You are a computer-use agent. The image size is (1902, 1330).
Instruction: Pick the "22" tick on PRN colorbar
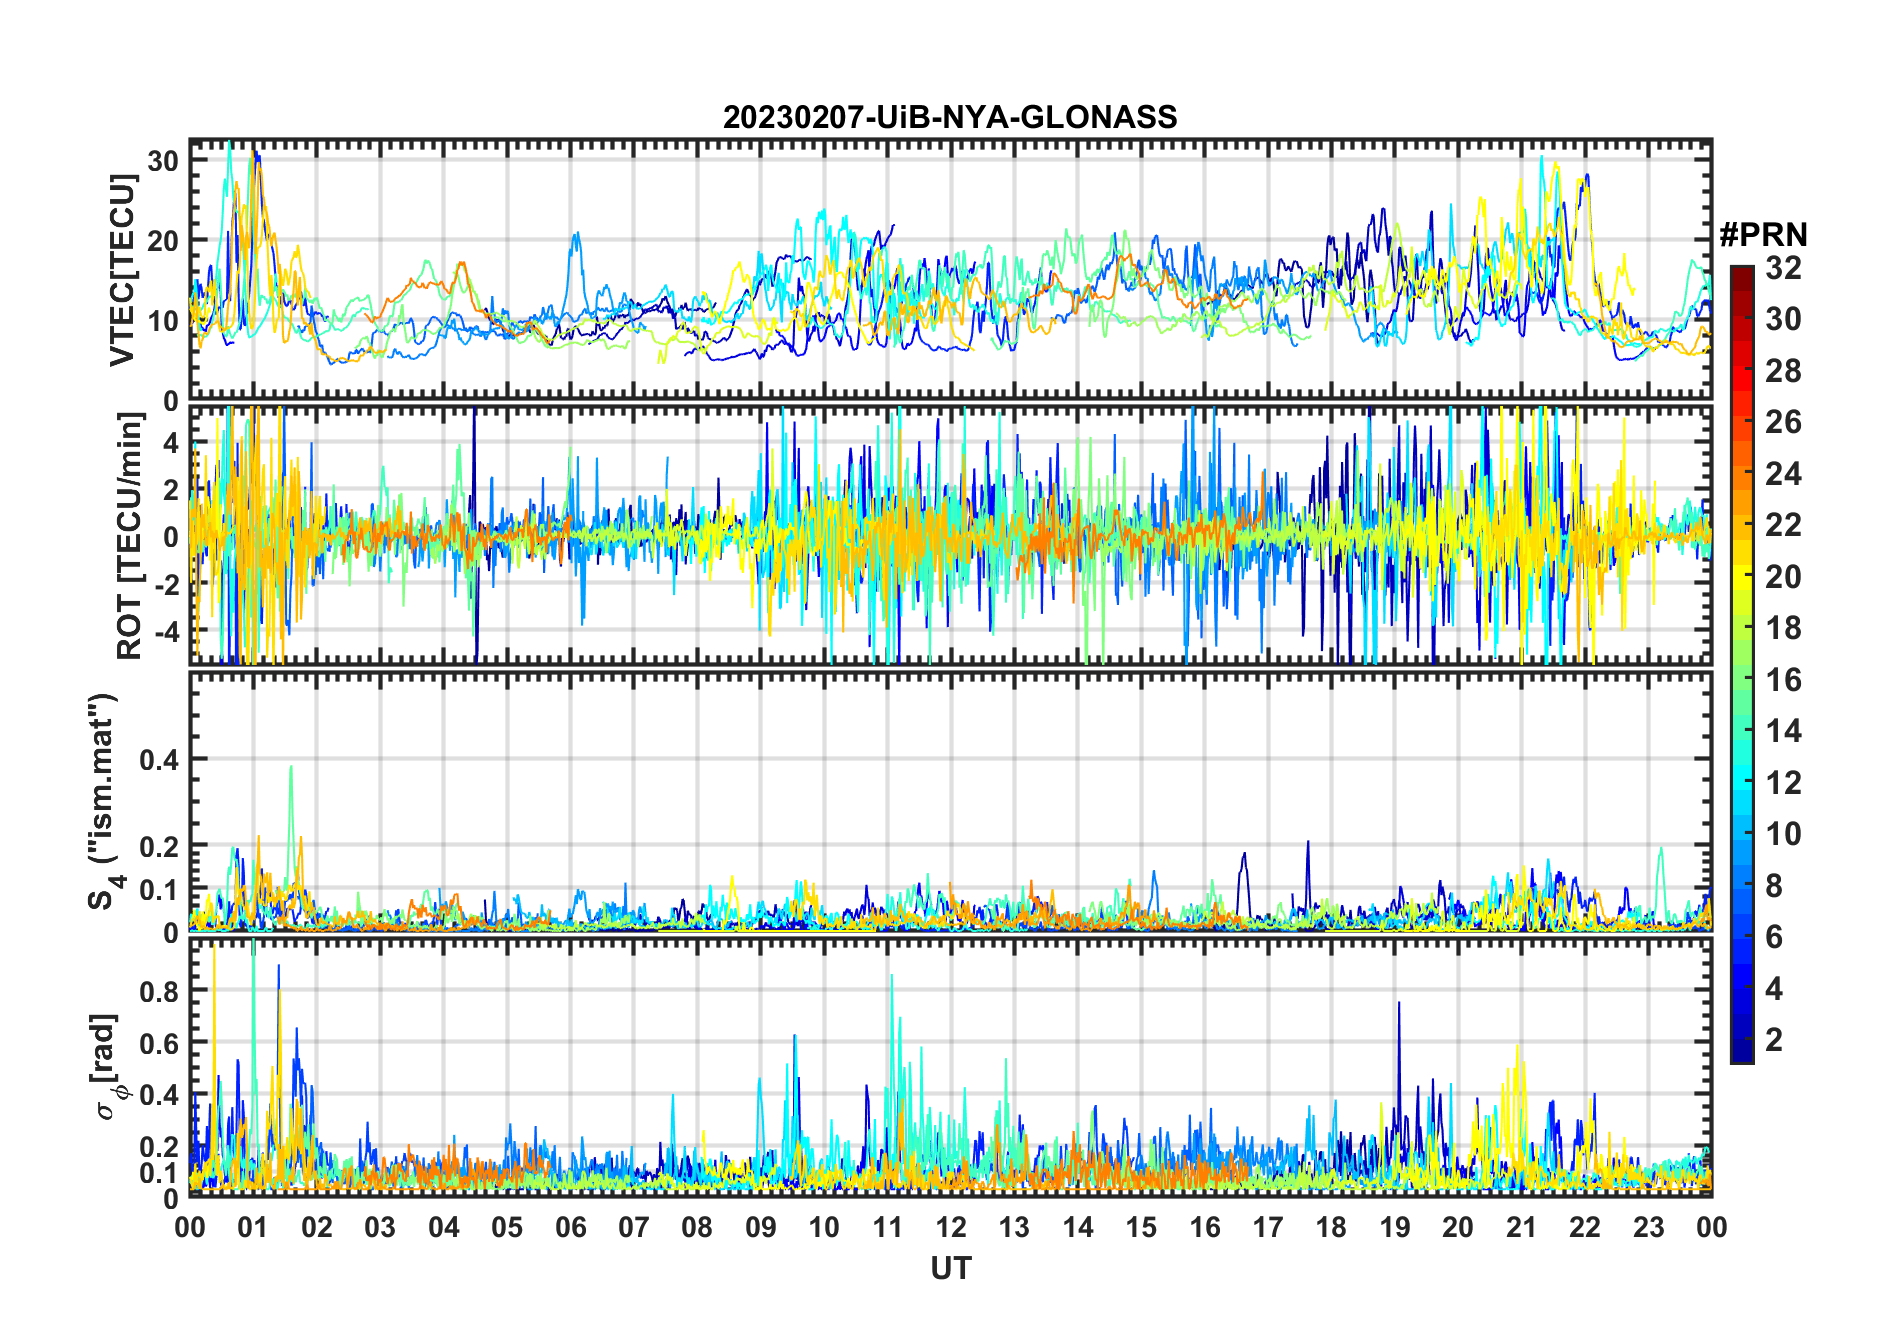1784,525
